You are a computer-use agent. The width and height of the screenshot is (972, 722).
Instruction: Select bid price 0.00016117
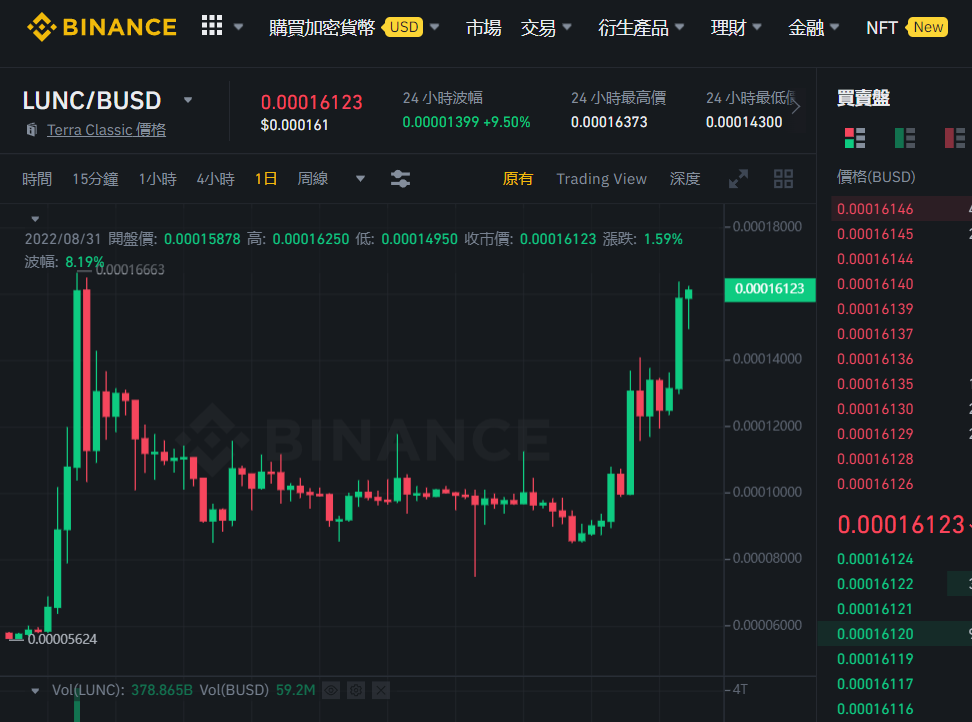[875, 684]
